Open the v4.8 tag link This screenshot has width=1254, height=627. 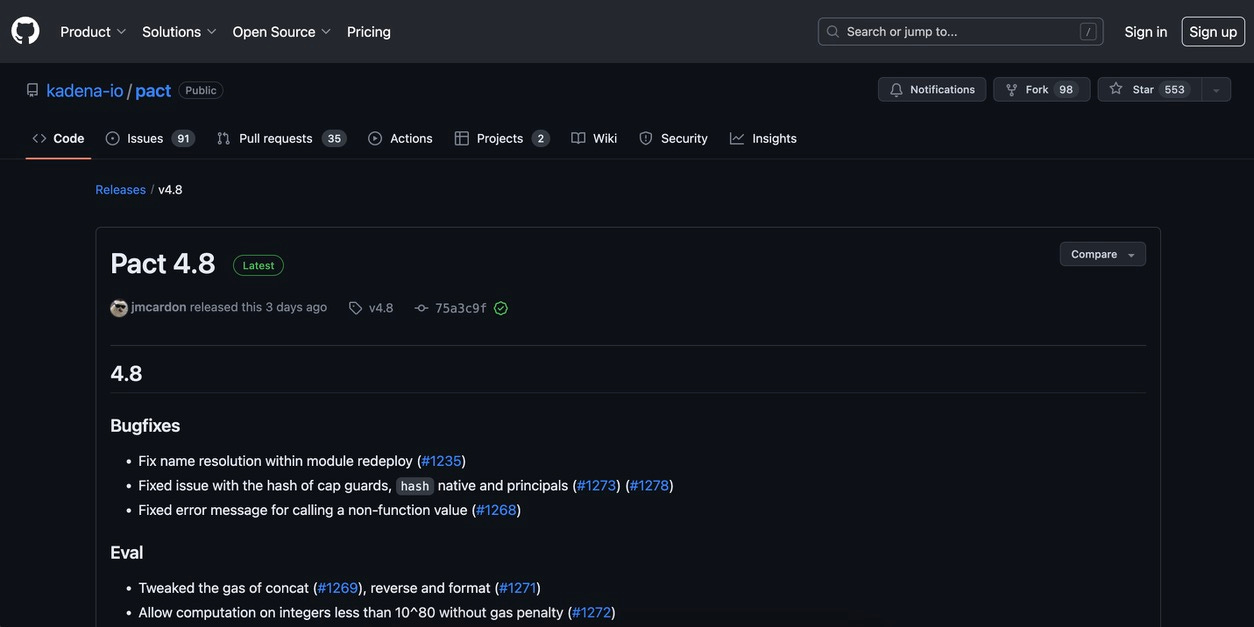coord(381,308)
